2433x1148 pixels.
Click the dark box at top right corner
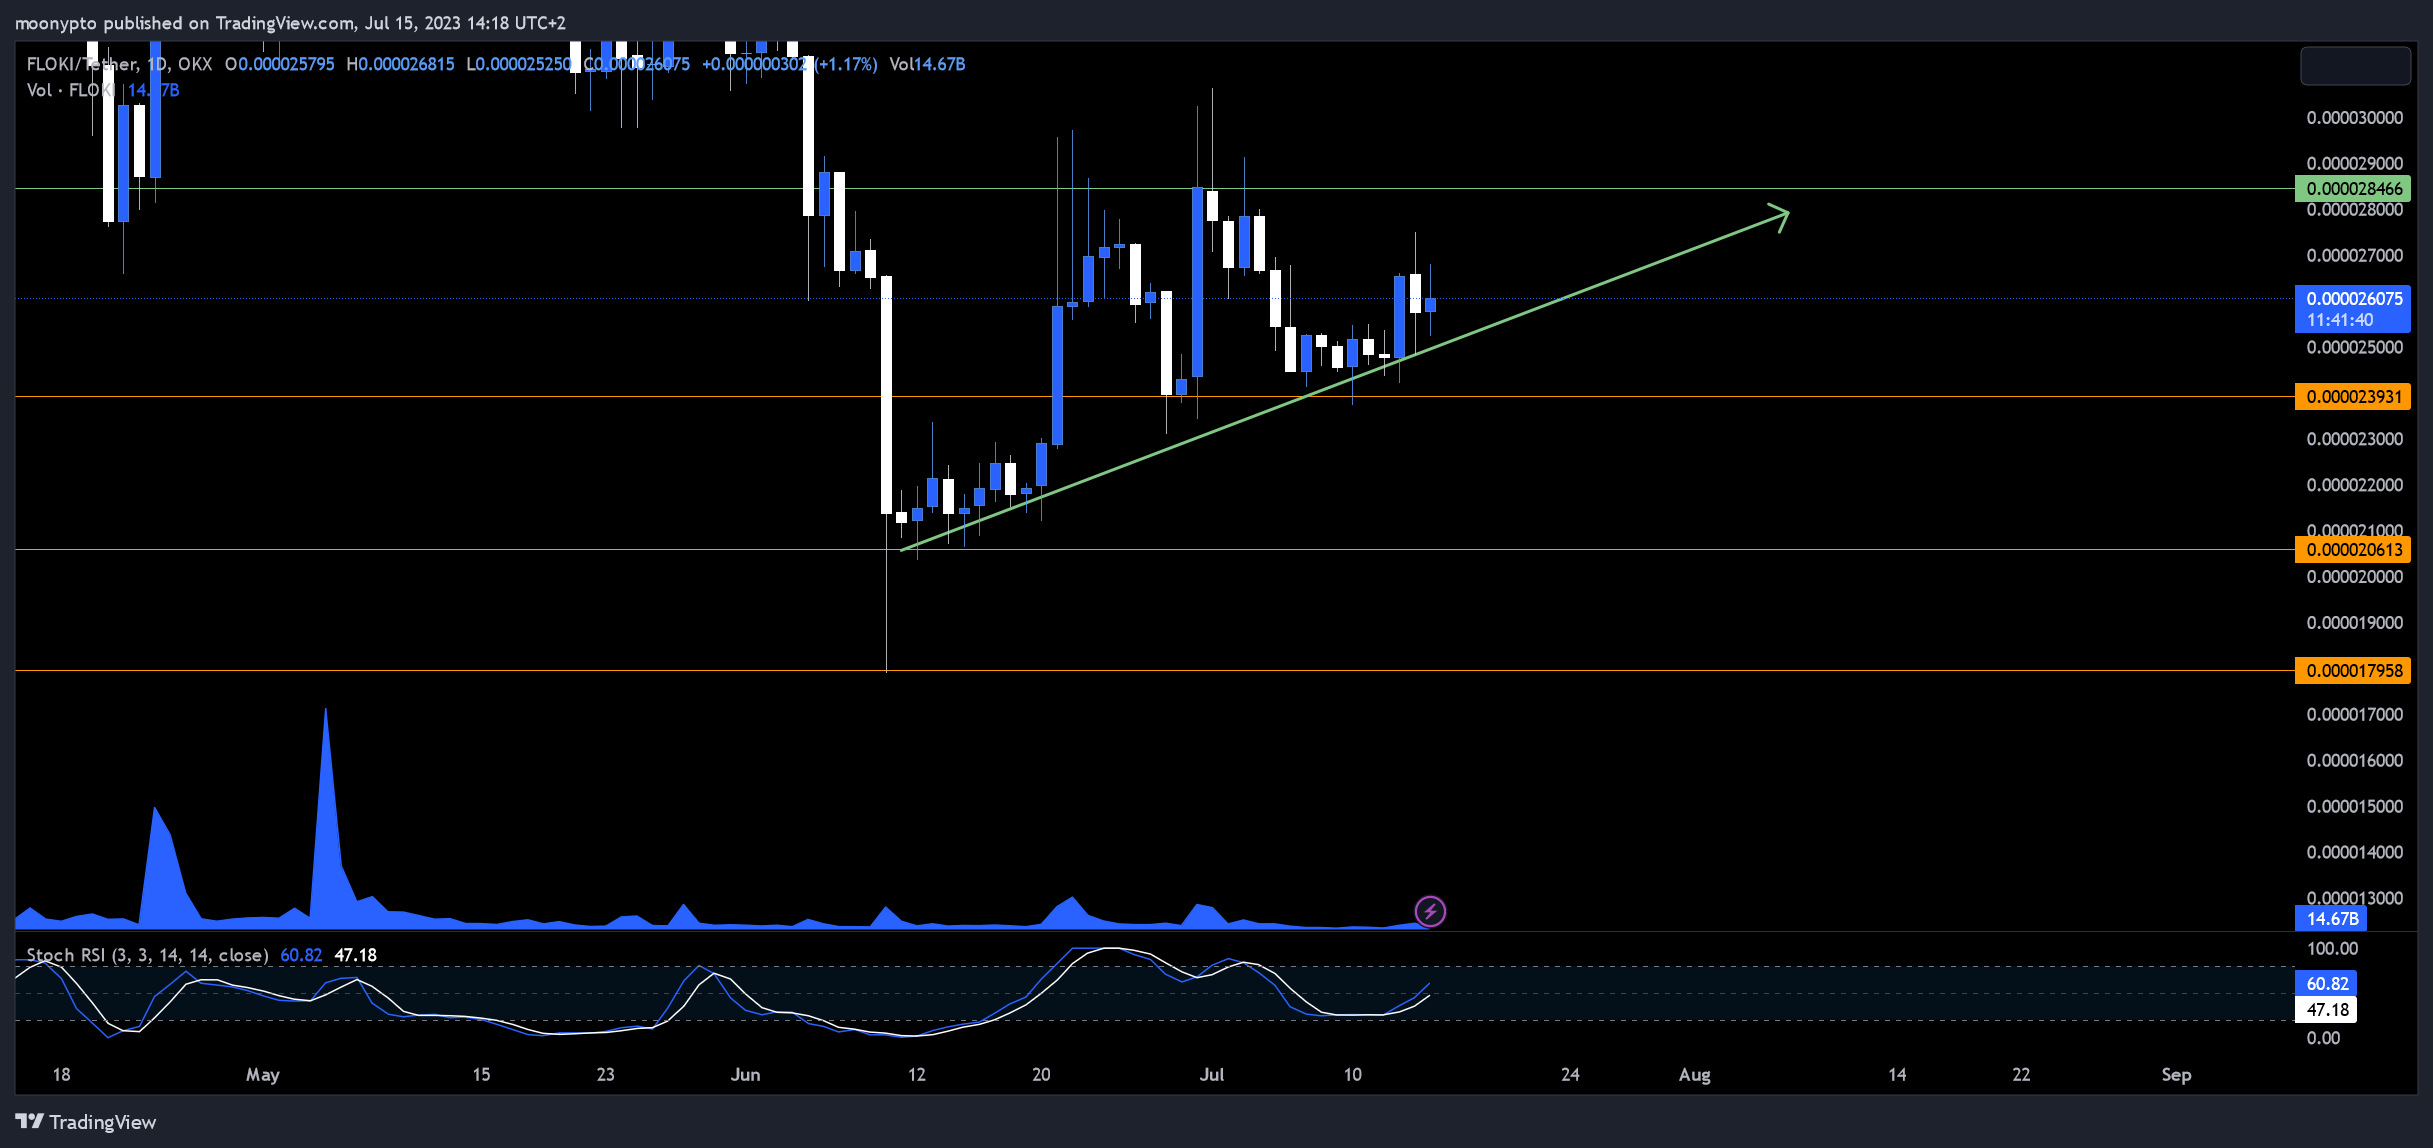click(x=2355, y=65)
